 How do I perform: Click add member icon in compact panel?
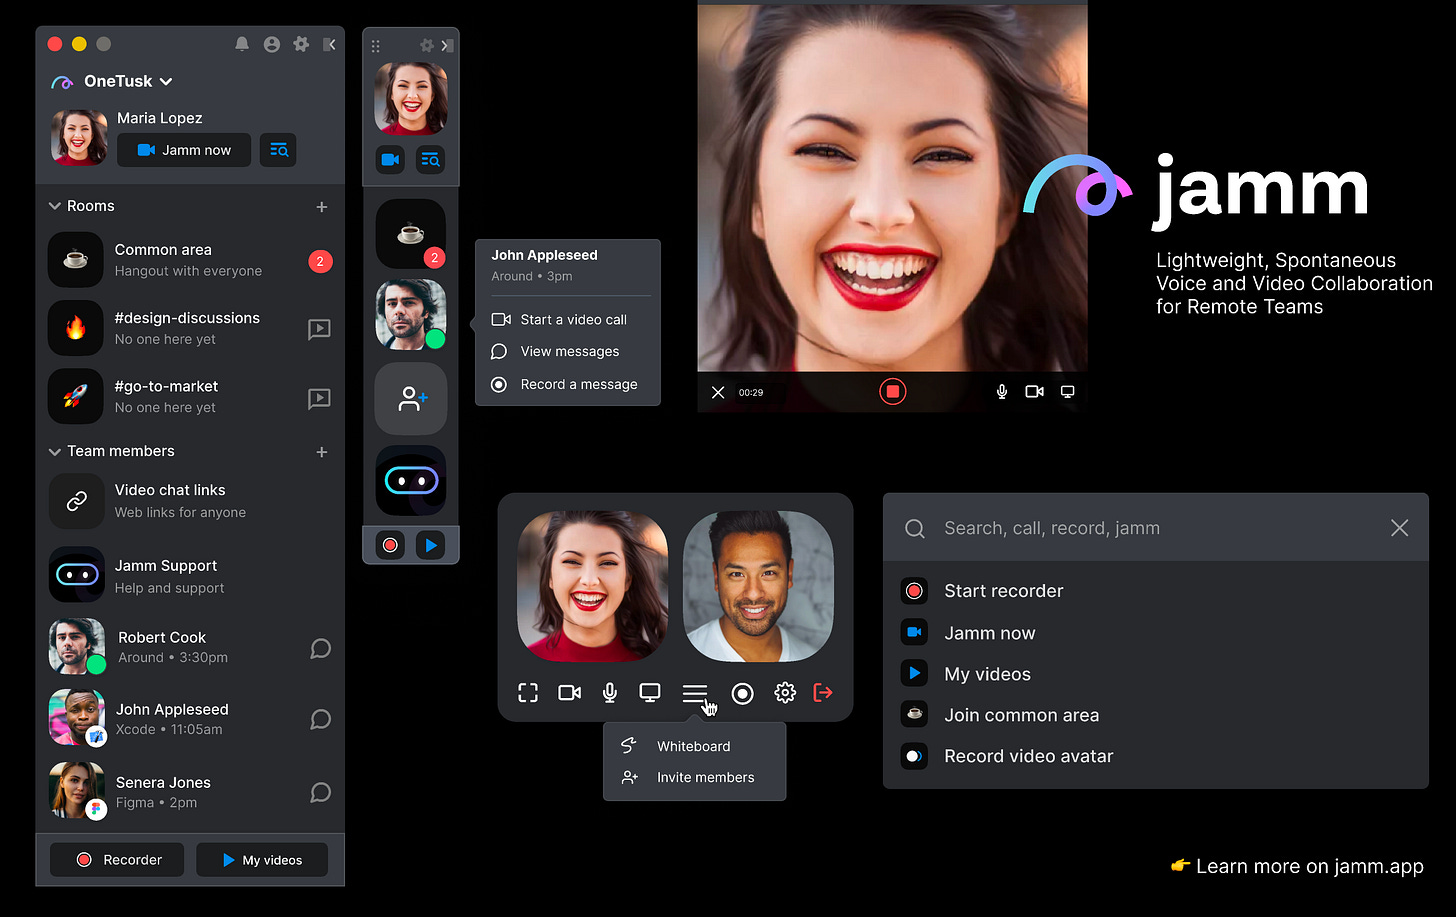(411, 399)
